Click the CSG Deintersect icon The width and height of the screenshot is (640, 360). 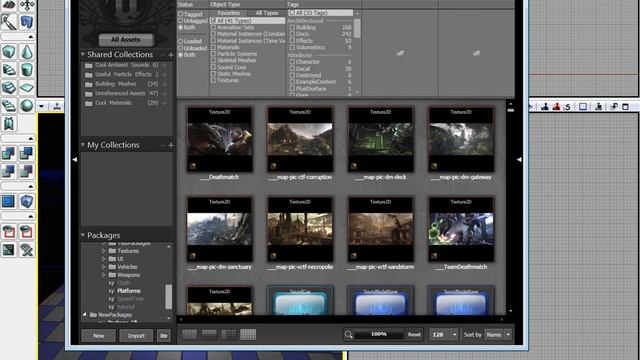point(27,171)
